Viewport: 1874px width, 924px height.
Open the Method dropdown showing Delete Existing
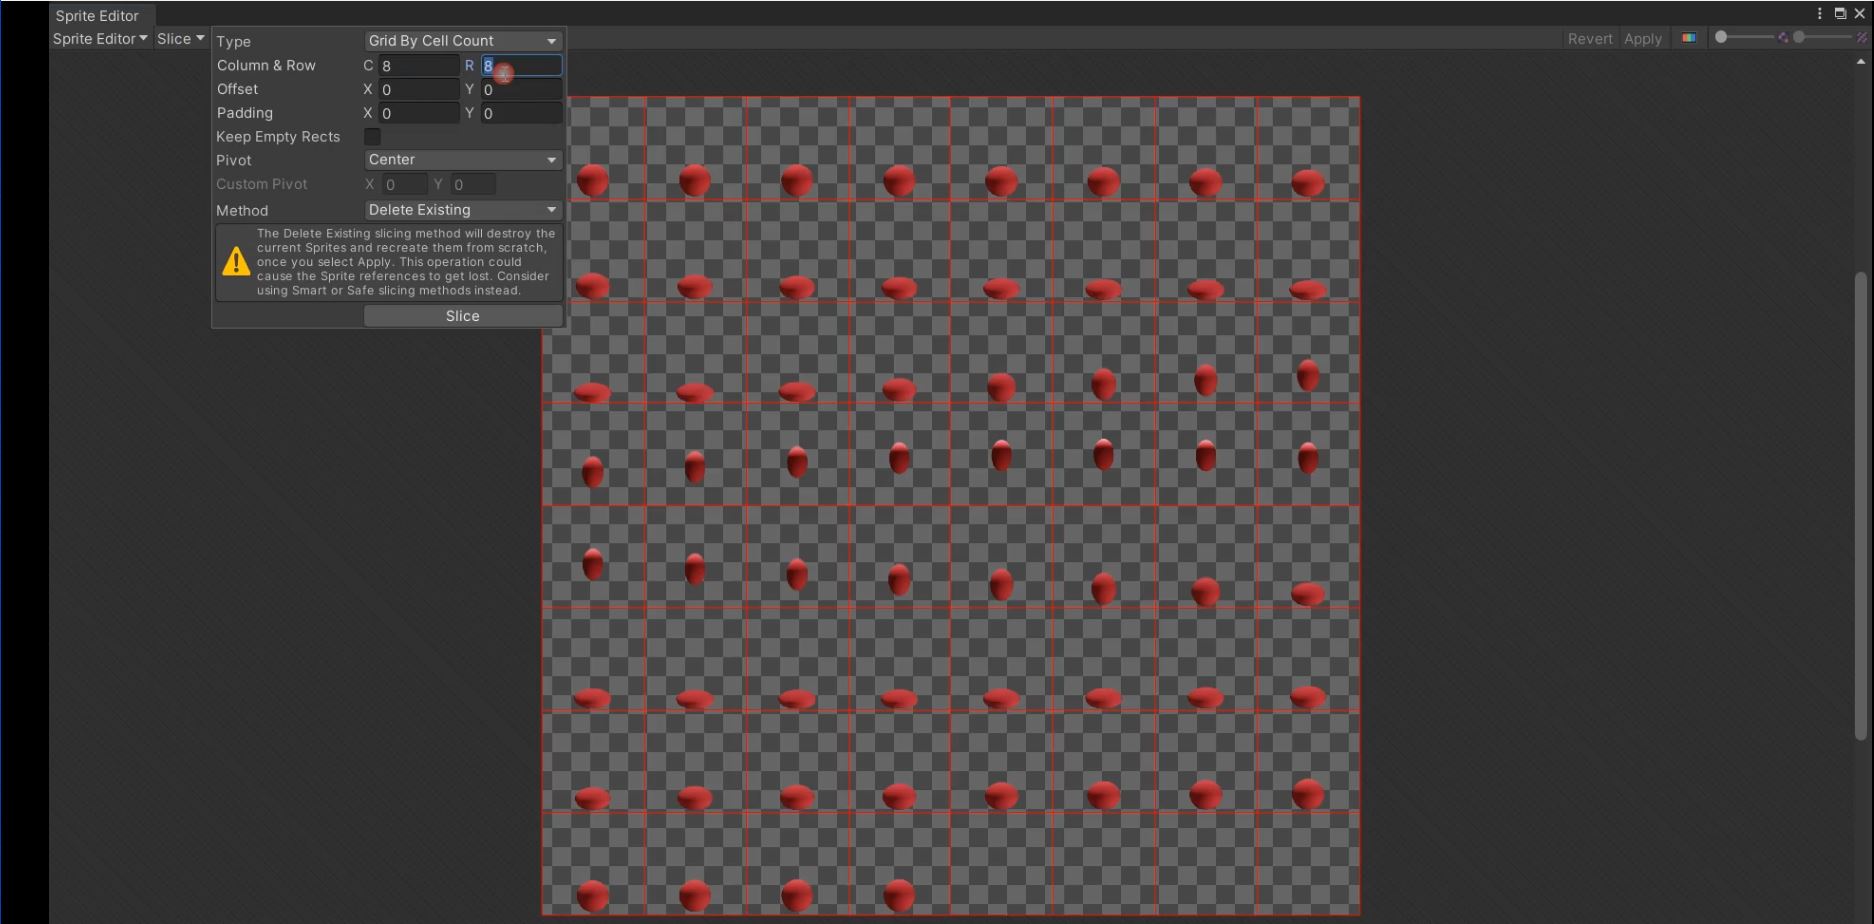tap(462, 210)
